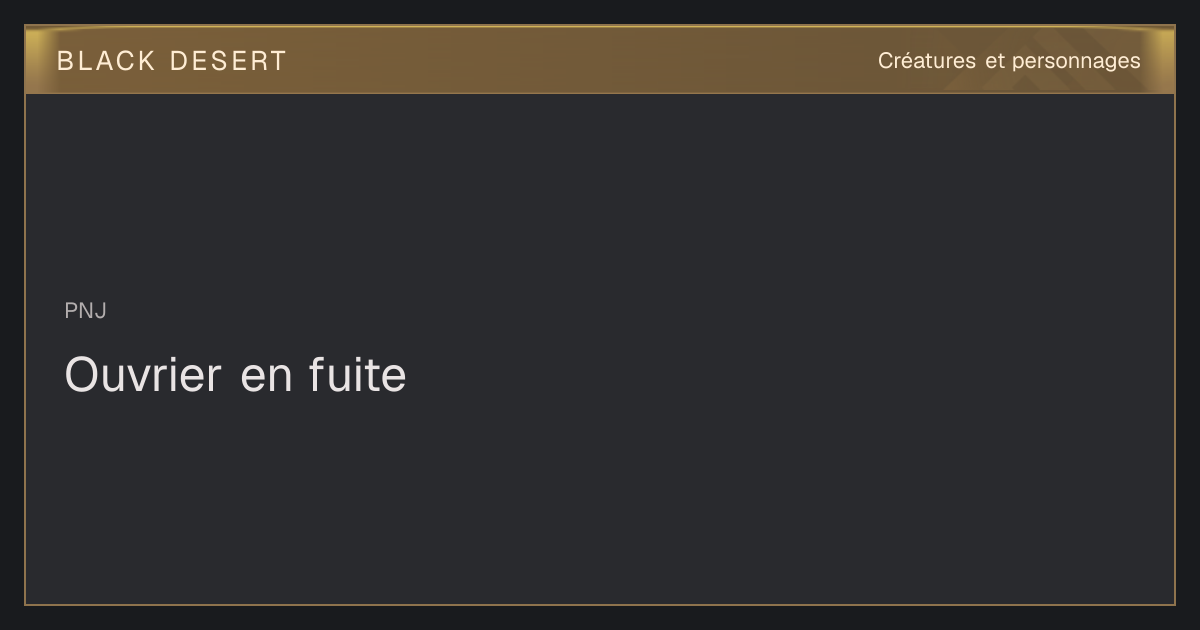Click the word DESERT in the header
1200x630 pixels.
pos(228,61)
